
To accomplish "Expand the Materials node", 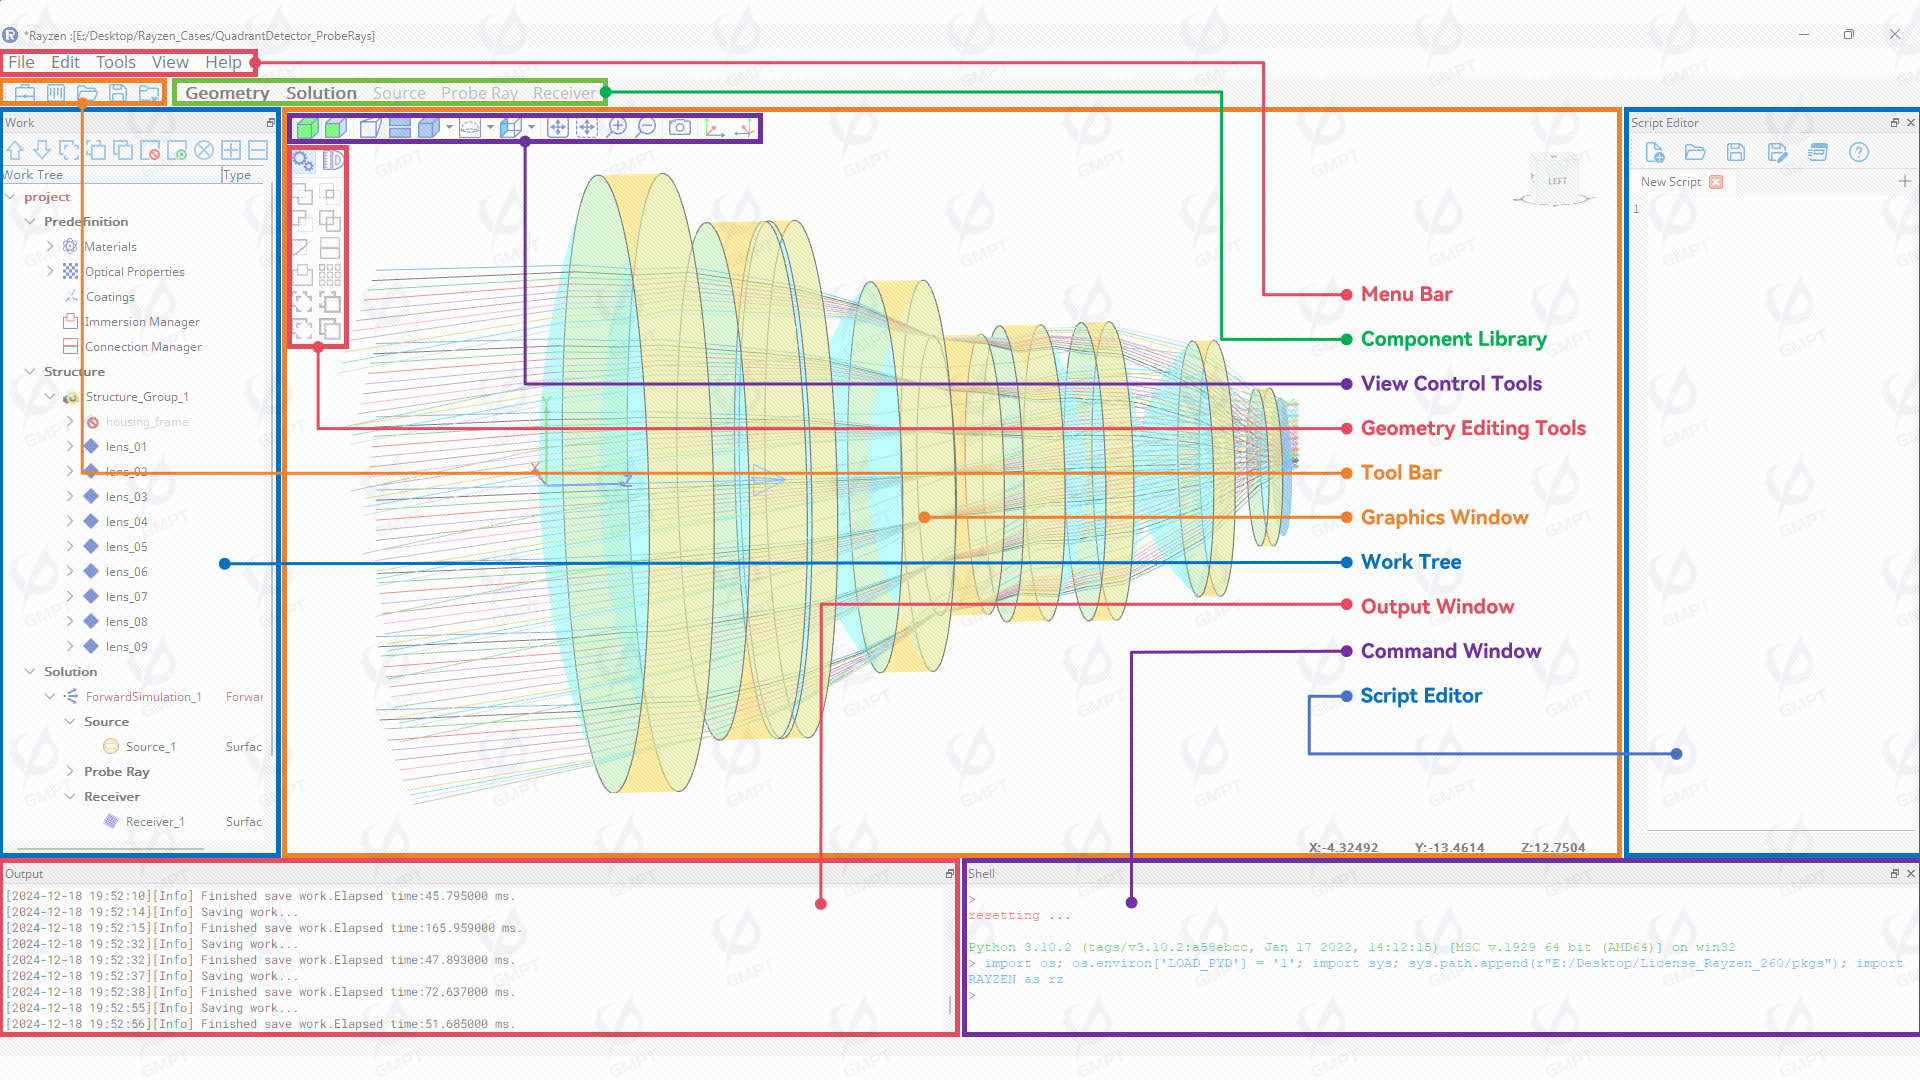I will tap(50, 246).
